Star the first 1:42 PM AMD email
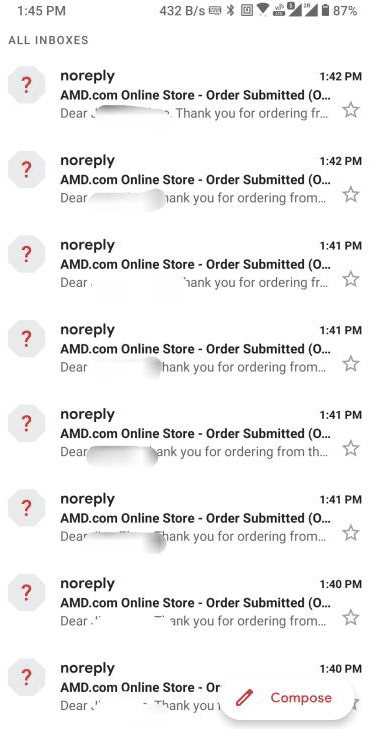This screenshot has width=377, height=729. pyautogui.click(x=351, y=111)
